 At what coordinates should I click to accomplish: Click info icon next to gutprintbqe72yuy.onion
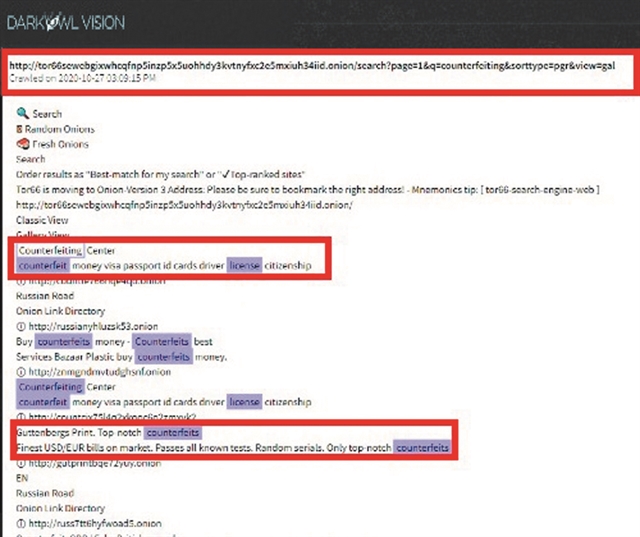[x=22, y=465]
